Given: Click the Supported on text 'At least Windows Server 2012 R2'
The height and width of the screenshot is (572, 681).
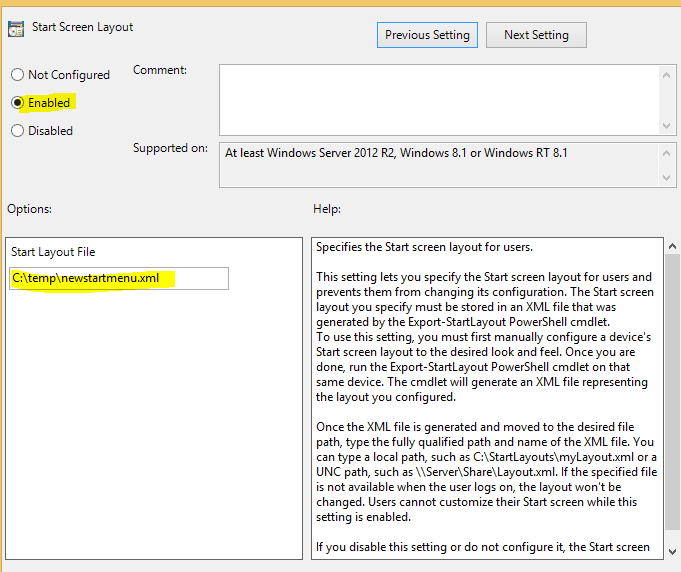Looking at the screenshot, I should click(x=310, y=153).
